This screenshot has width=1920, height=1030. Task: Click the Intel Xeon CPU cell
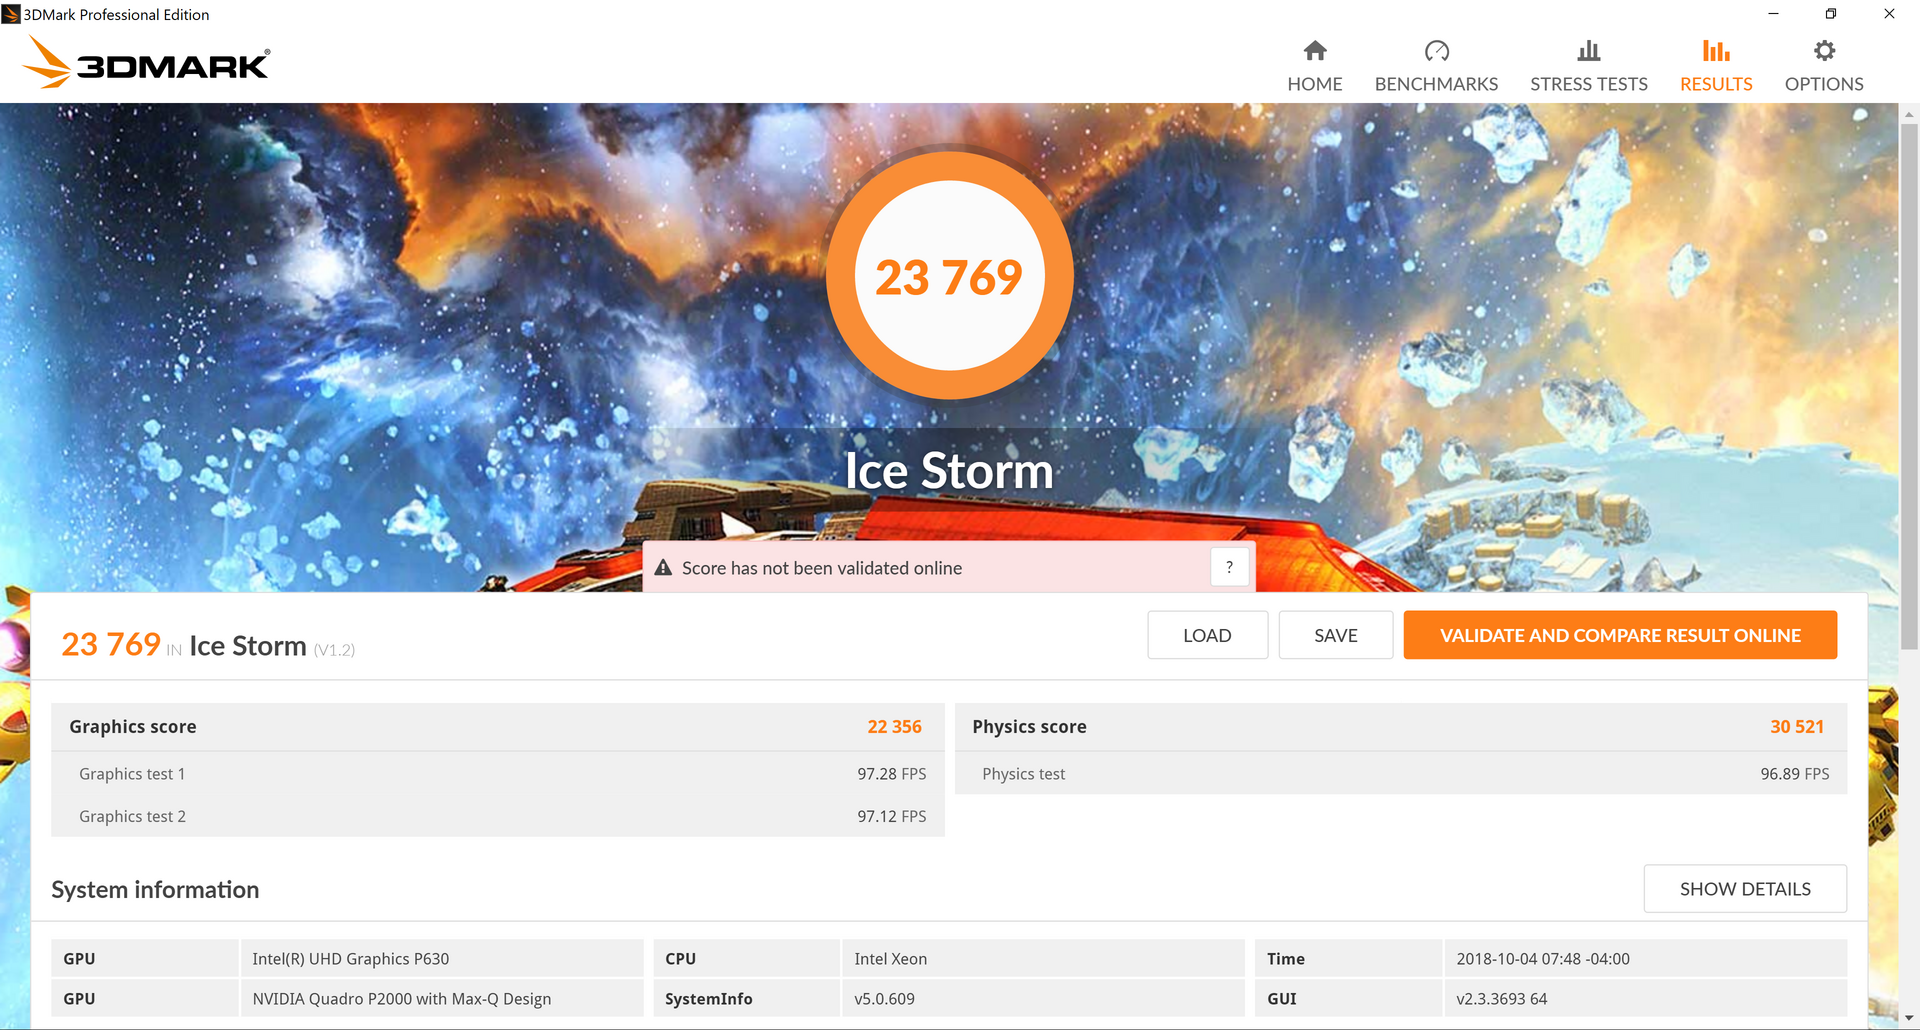(1043, 958)
